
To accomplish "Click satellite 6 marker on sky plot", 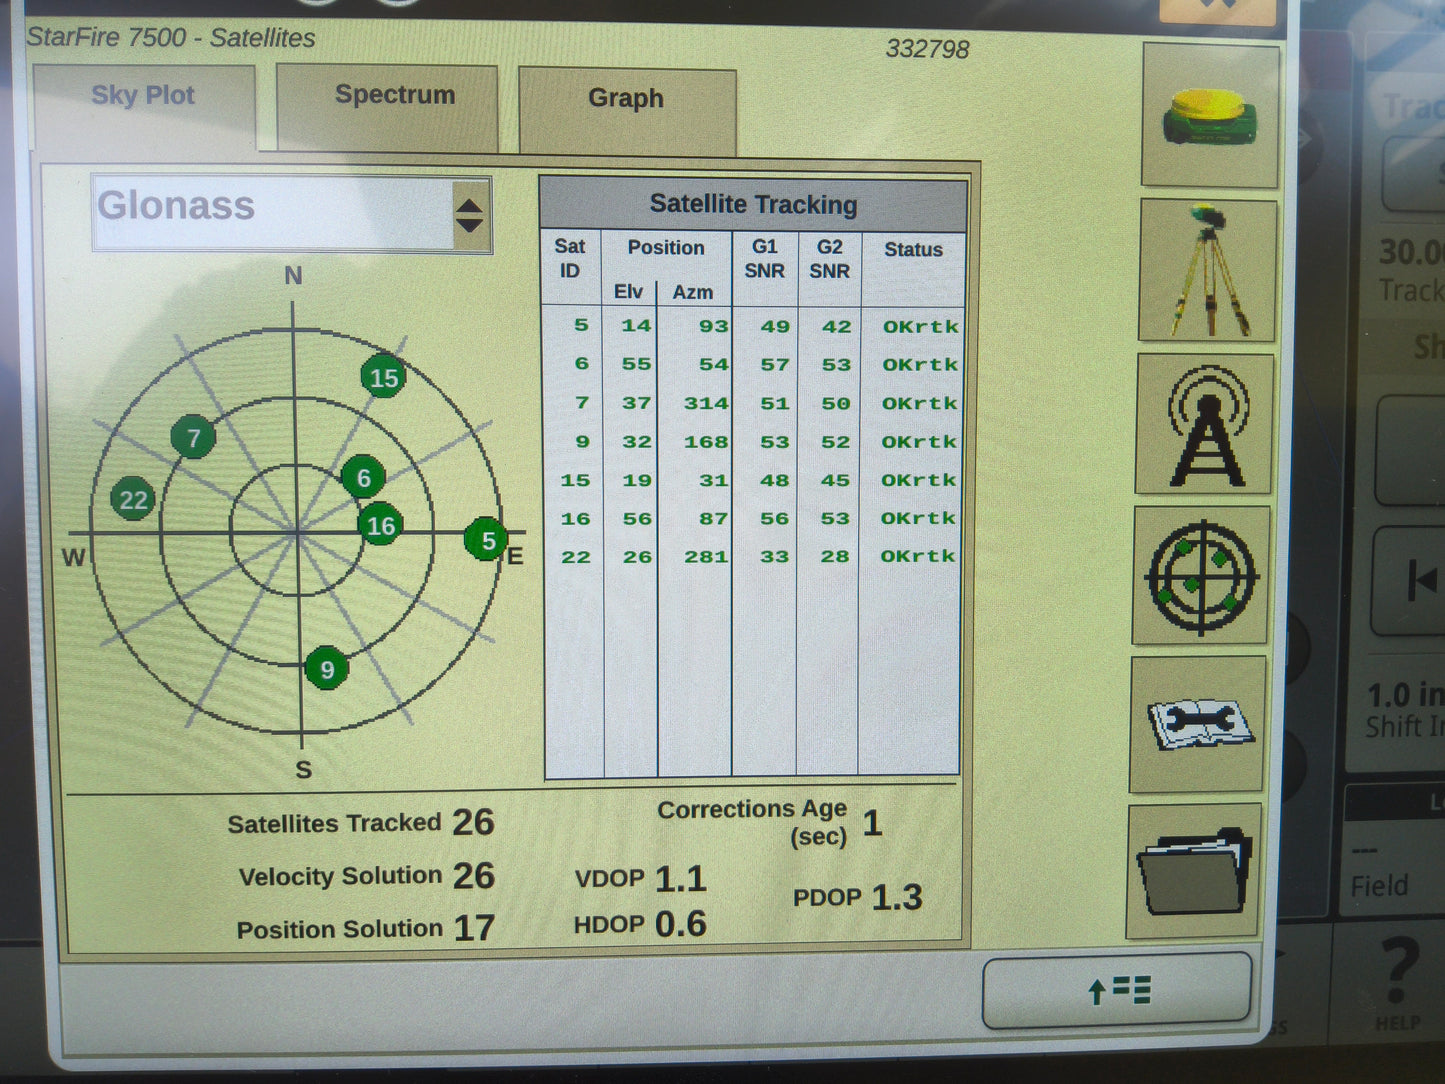I will point(364,478).
